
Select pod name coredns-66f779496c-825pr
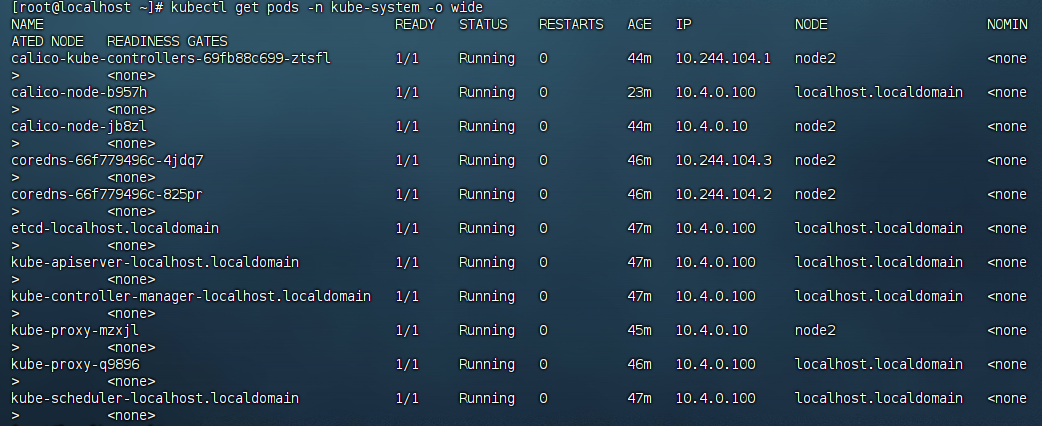107,195
